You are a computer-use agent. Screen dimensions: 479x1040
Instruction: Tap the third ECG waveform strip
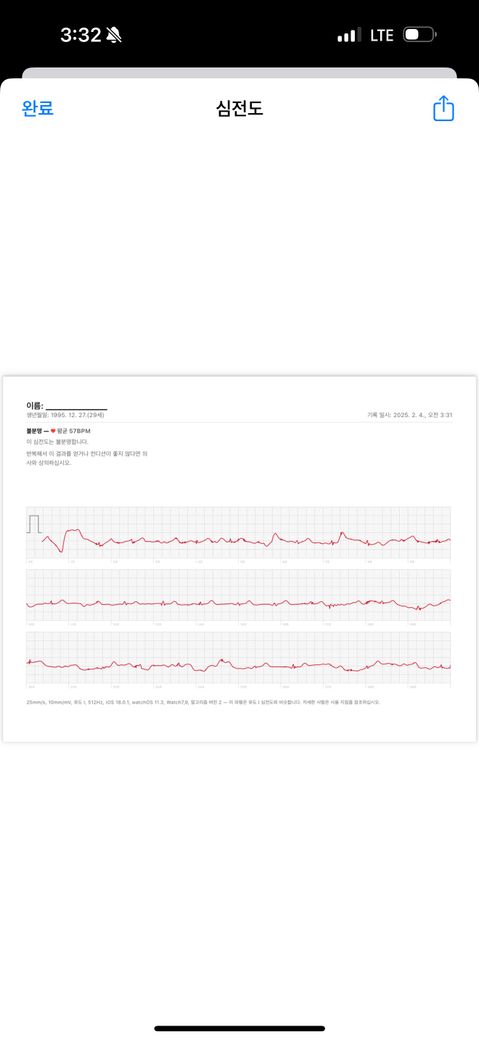pyautogui.click(x=238, y=658)
